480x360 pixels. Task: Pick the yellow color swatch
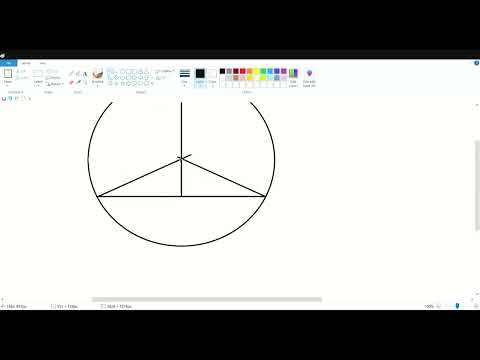[256, 71]
